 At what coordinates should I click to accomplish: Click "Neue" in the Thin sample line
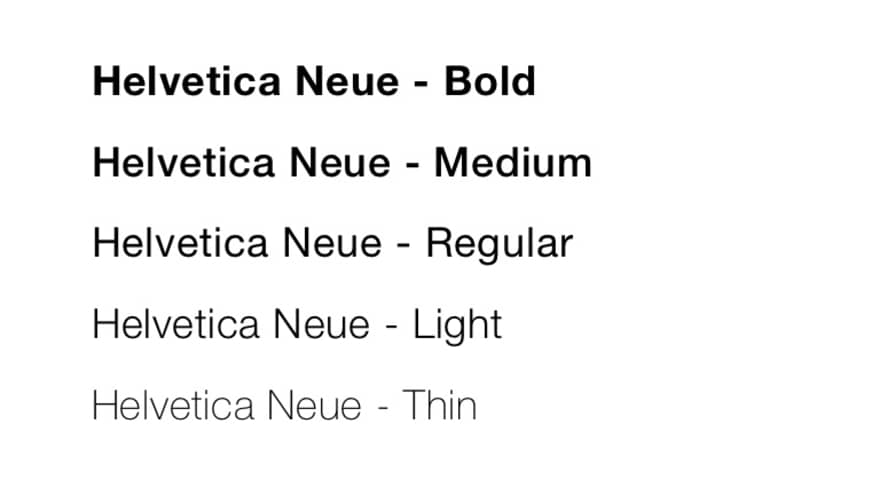pyautogui.click(x=314, y=405)
